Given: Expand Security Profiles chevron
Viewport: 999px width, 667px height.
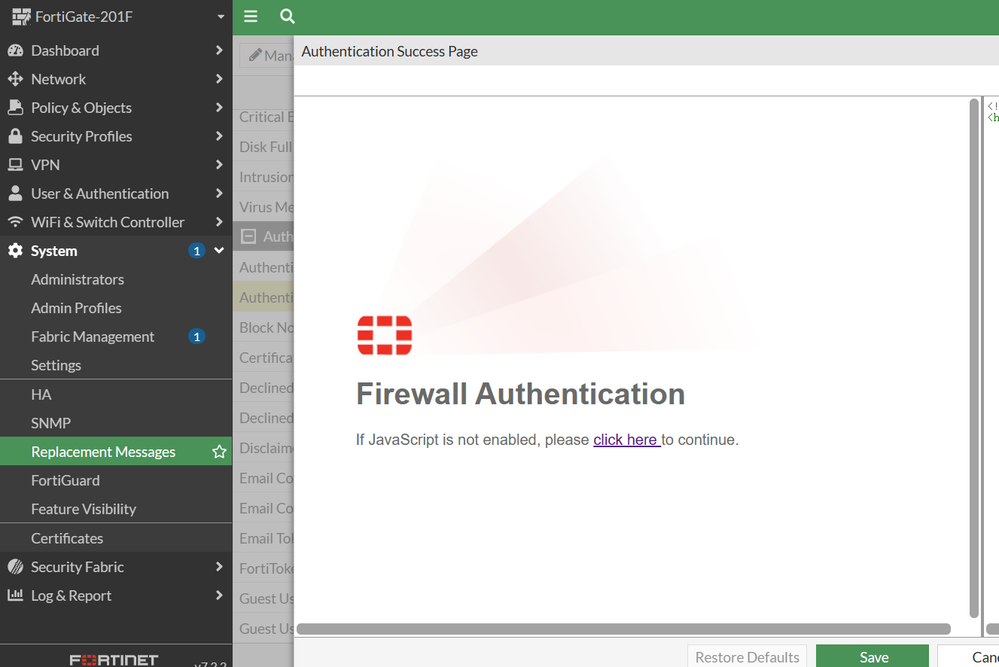Looking at the screenshot, I should coord(219,136).
